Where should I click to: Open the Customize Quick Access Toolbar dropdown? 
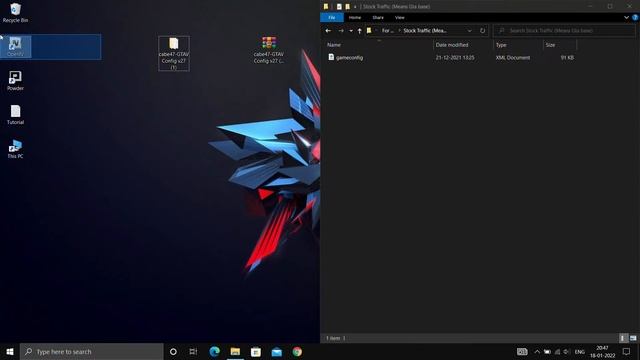click(355, 7)
